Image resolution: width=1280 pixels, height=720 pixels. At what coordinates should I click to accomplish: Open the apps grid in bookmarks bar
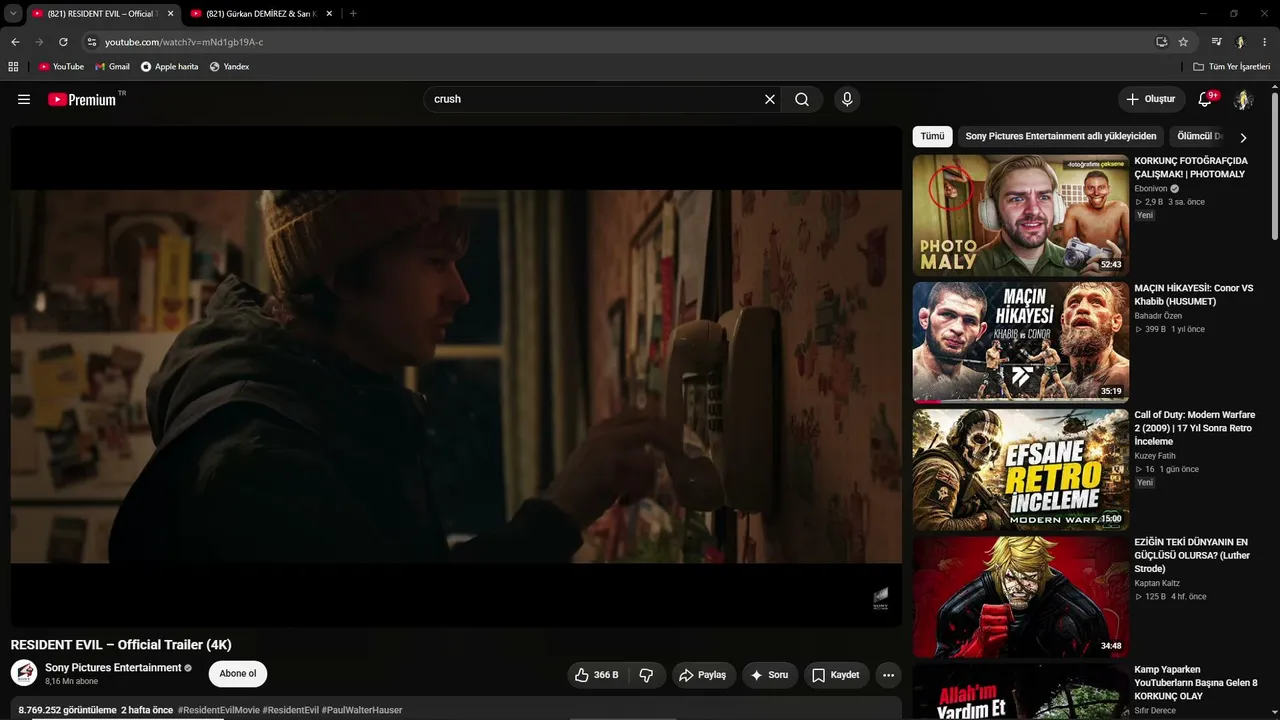point(13,67)
